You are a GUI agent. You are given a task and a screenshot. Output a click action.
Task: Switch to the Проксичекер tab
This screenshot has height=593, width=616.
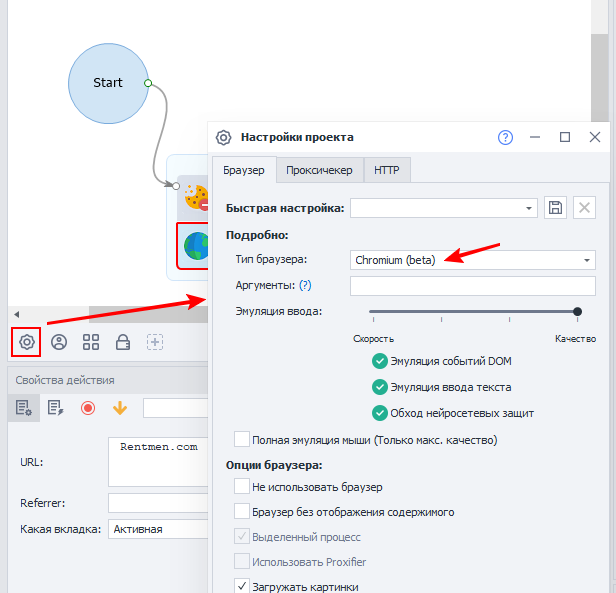[319, 170]
